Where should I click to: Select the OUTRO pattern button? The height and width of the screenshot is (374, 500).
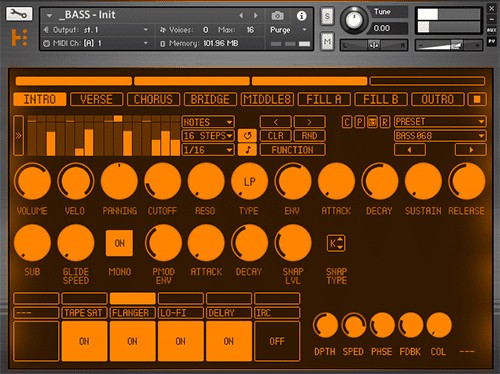(438, 99)
